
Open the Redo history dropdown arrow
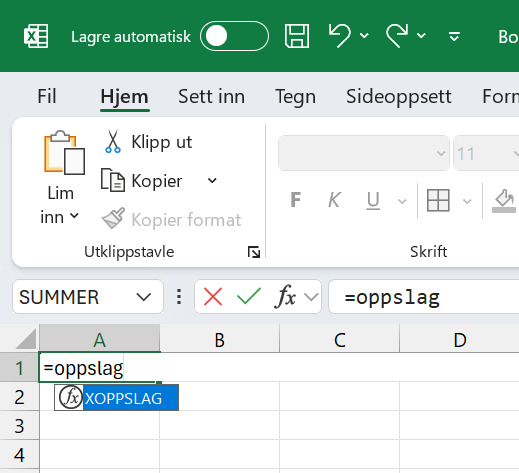(421, 35)
